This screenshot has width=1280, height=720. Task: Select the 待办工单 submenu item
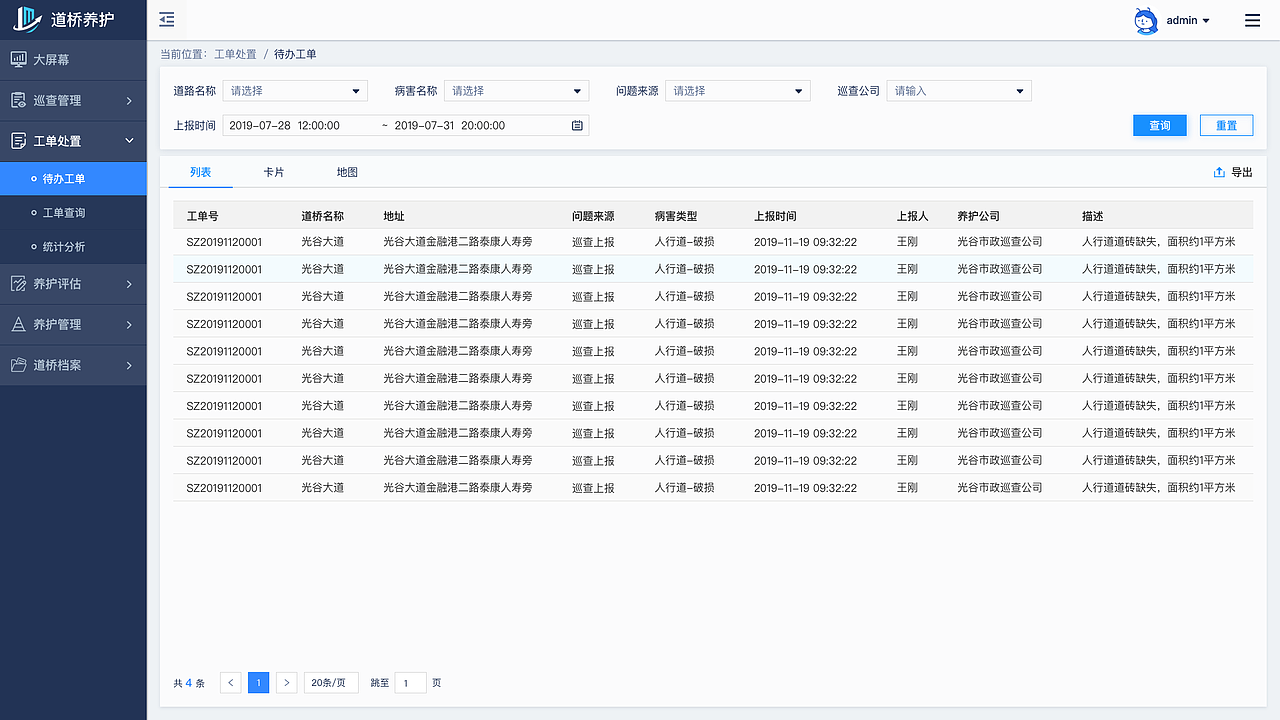click(x=73, y=179)
